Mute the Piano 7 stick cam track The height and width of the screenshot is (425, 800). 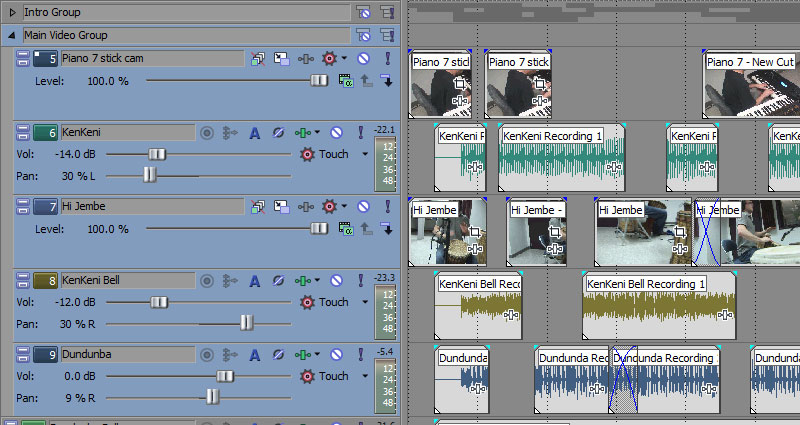[x=363, y=59]
